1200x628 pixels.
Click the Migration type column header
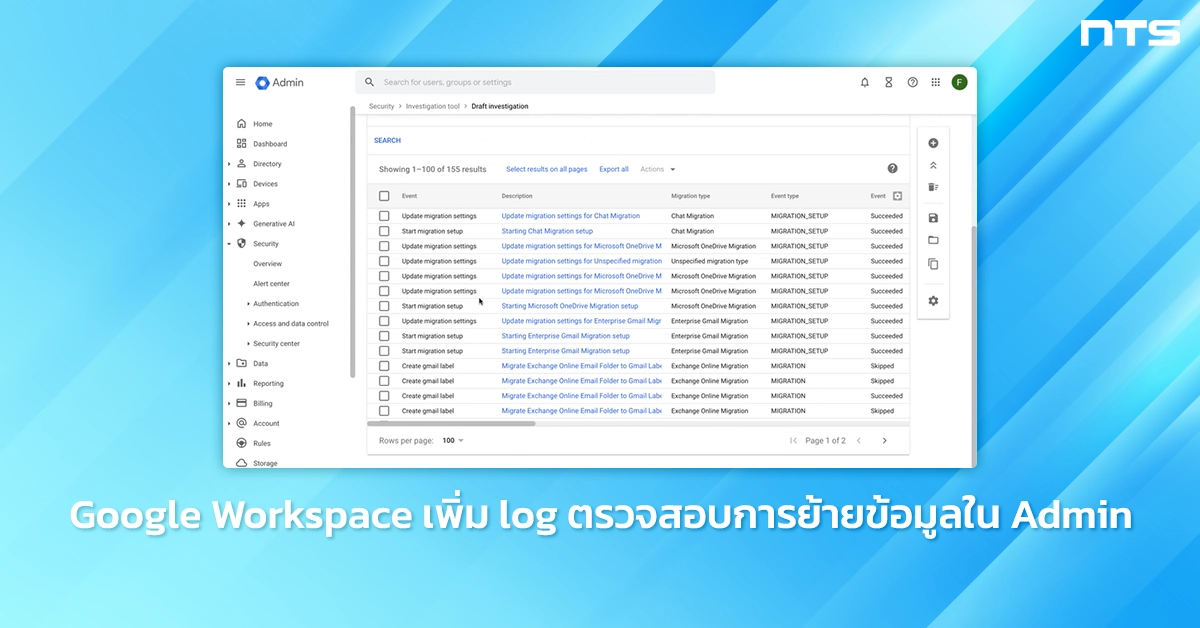click(690, 196)
